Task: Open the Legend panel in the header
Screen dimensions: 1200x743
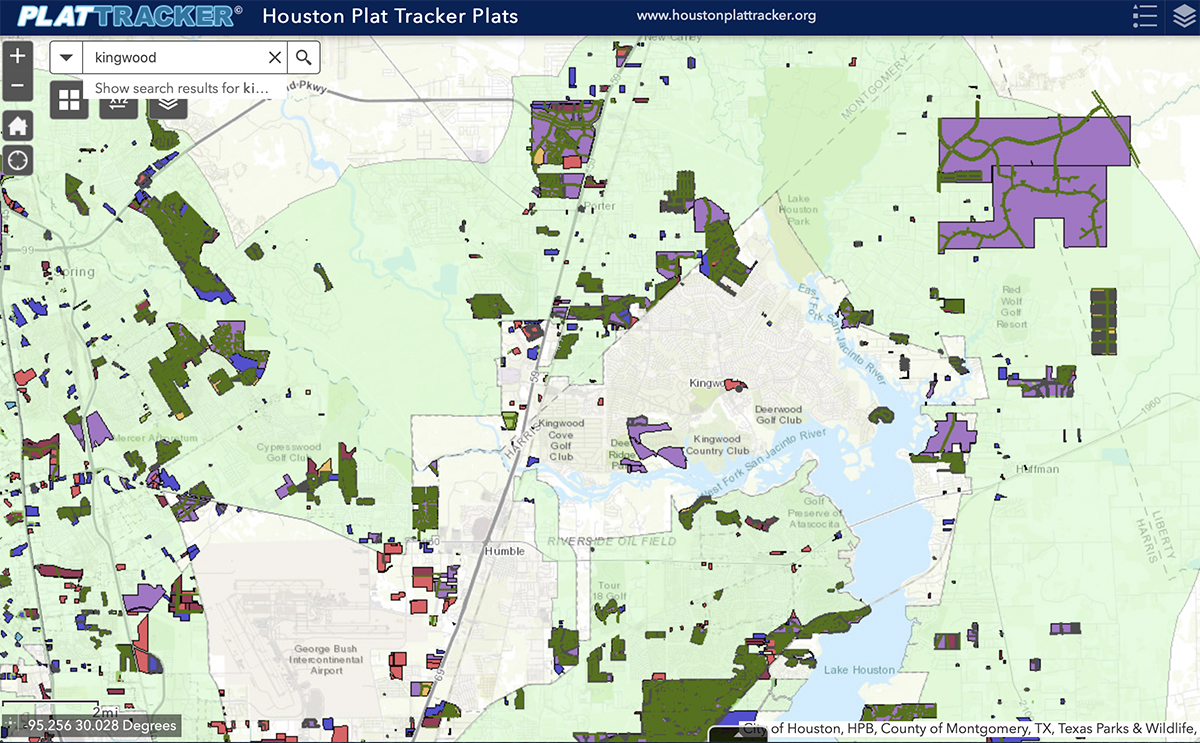Action: point(1145,16)
